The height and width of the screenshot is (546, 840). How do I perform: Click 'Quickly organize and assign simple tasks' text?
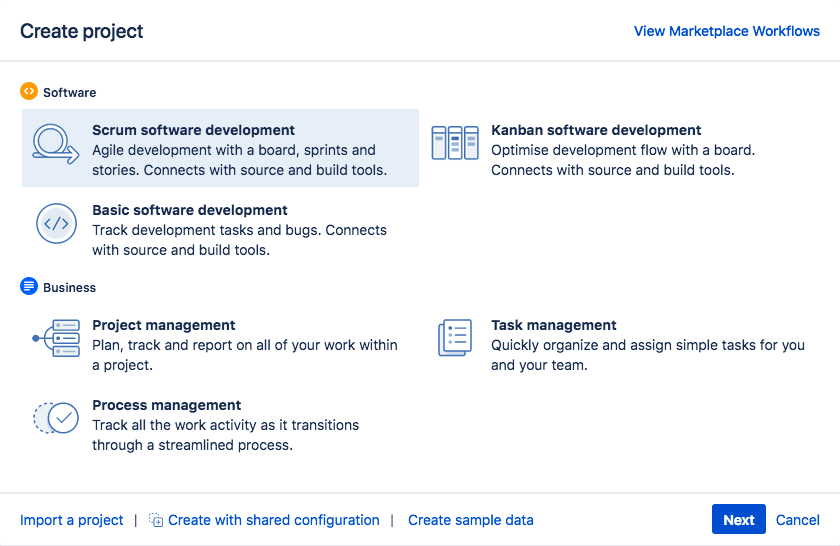pyautogui.click(x=648, y=355)
